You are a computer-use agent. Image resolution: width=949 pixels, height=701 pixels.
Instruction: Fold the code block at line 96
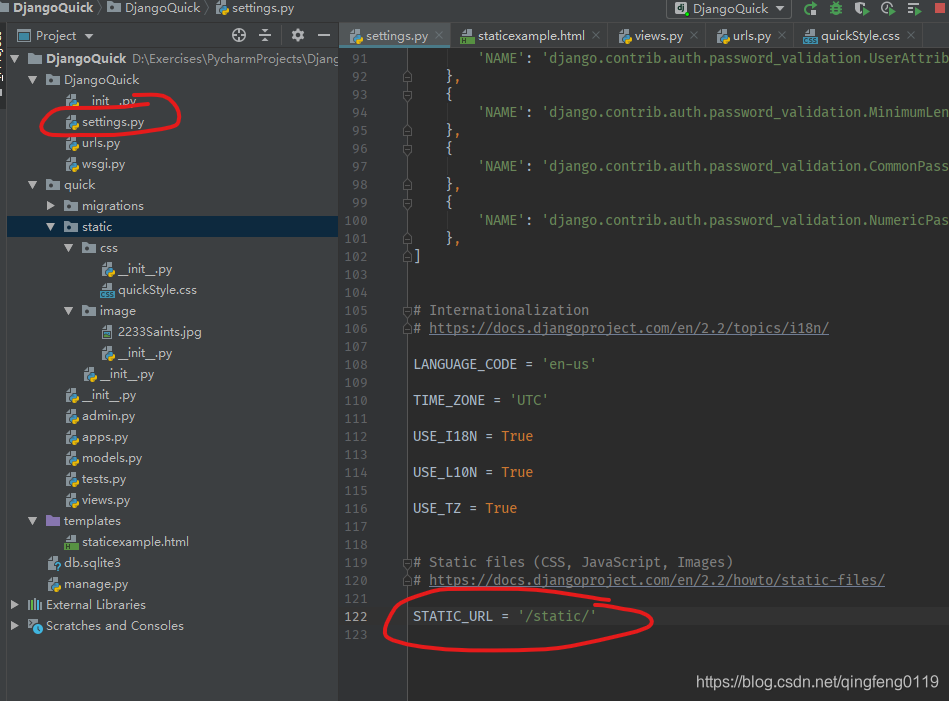point(407,149)
